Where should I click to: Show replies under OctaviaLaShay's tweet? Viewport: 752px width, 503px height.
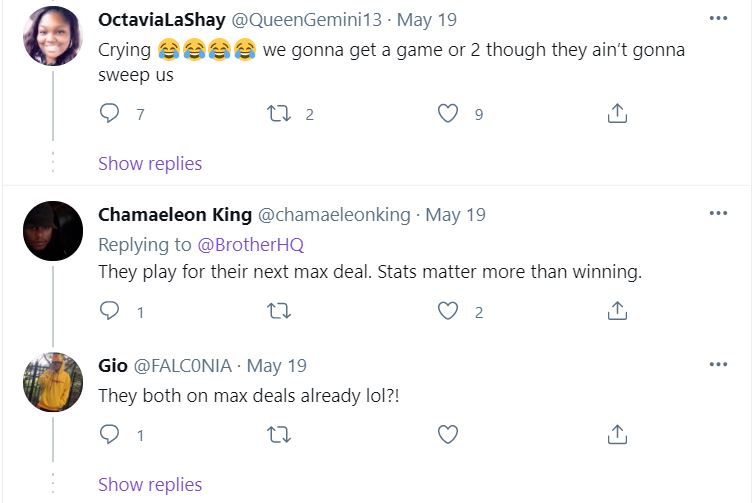pyautogui.click(x=150, y=164)
